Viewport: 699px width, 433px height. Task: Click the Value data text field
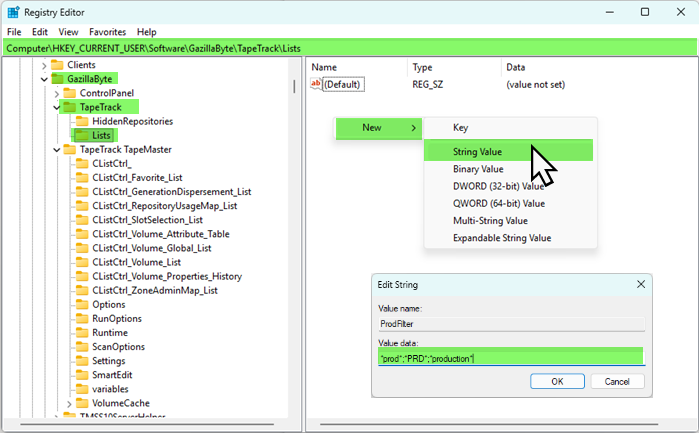tap(510, 358)
